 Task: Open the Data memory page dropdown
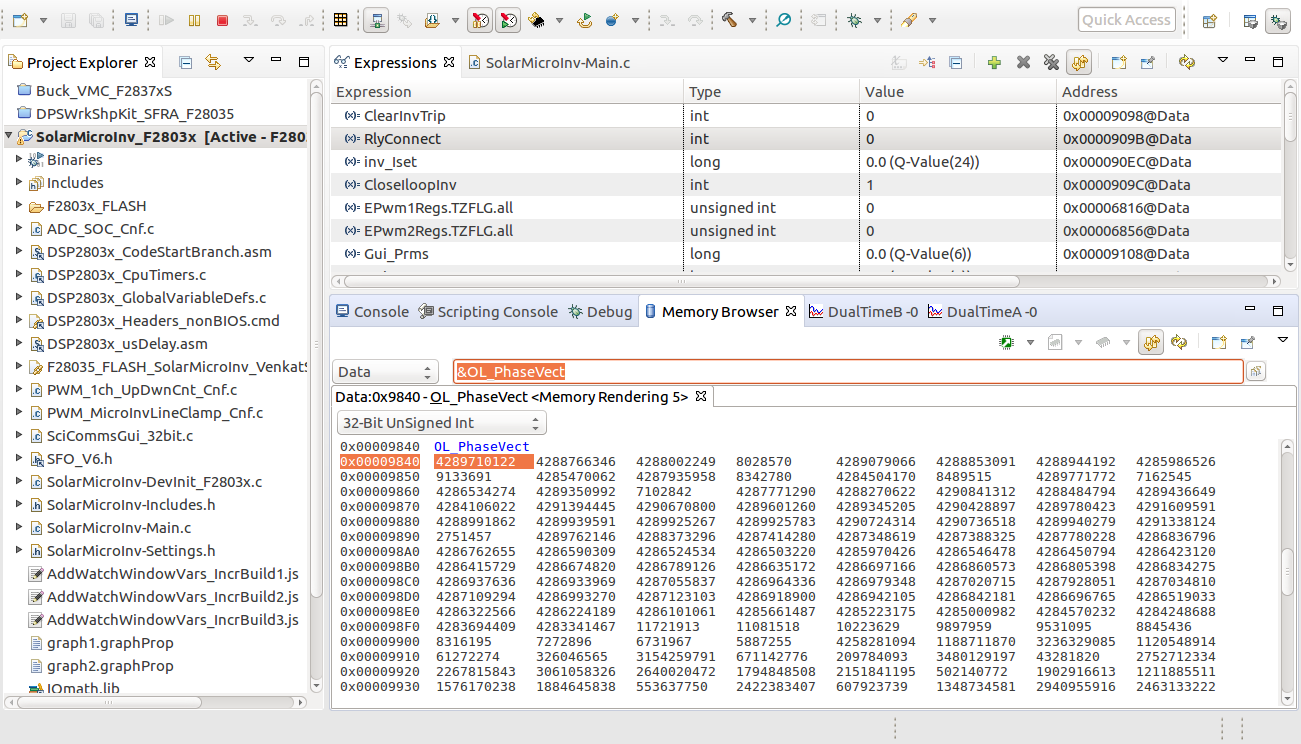click(385, 372)
